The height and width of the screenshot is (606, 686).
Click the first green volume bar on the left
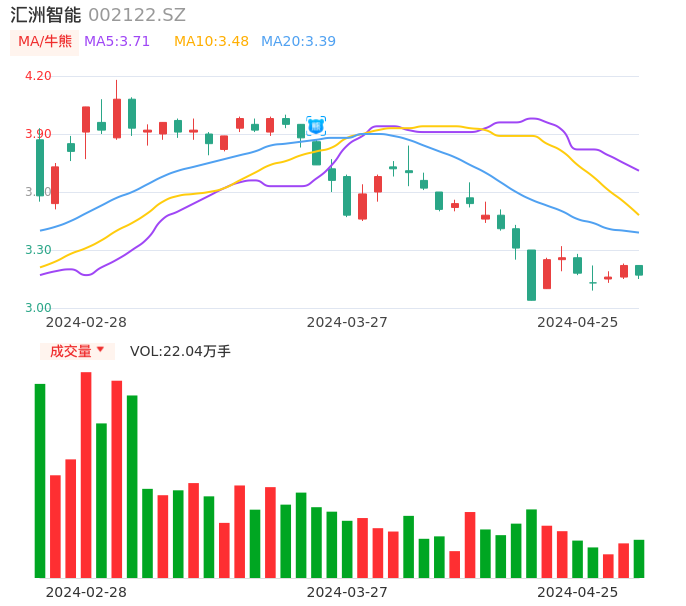(x=40, y=480)
